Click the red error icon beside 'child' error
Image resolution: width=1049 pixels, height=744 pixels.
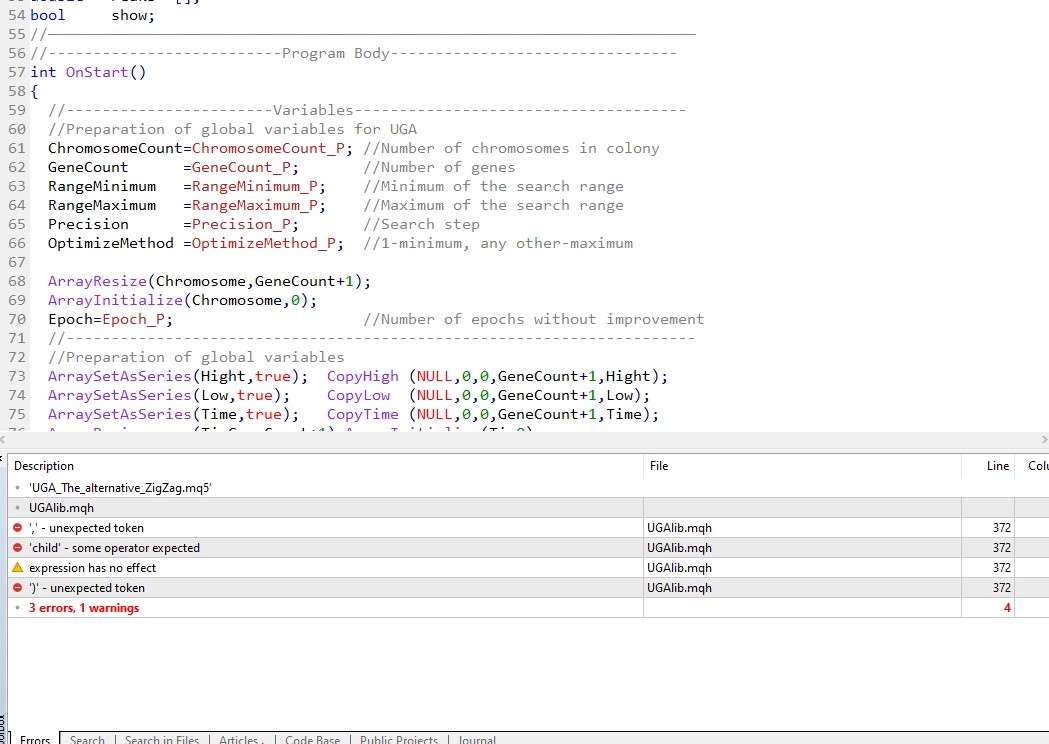coord(17,548)
